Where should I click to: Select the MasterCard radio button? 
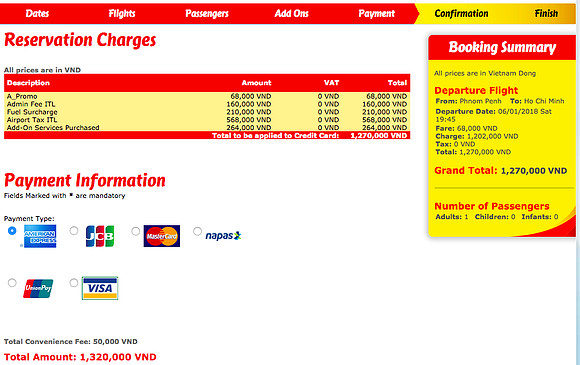pyautogui.click(x=136, y=231)
